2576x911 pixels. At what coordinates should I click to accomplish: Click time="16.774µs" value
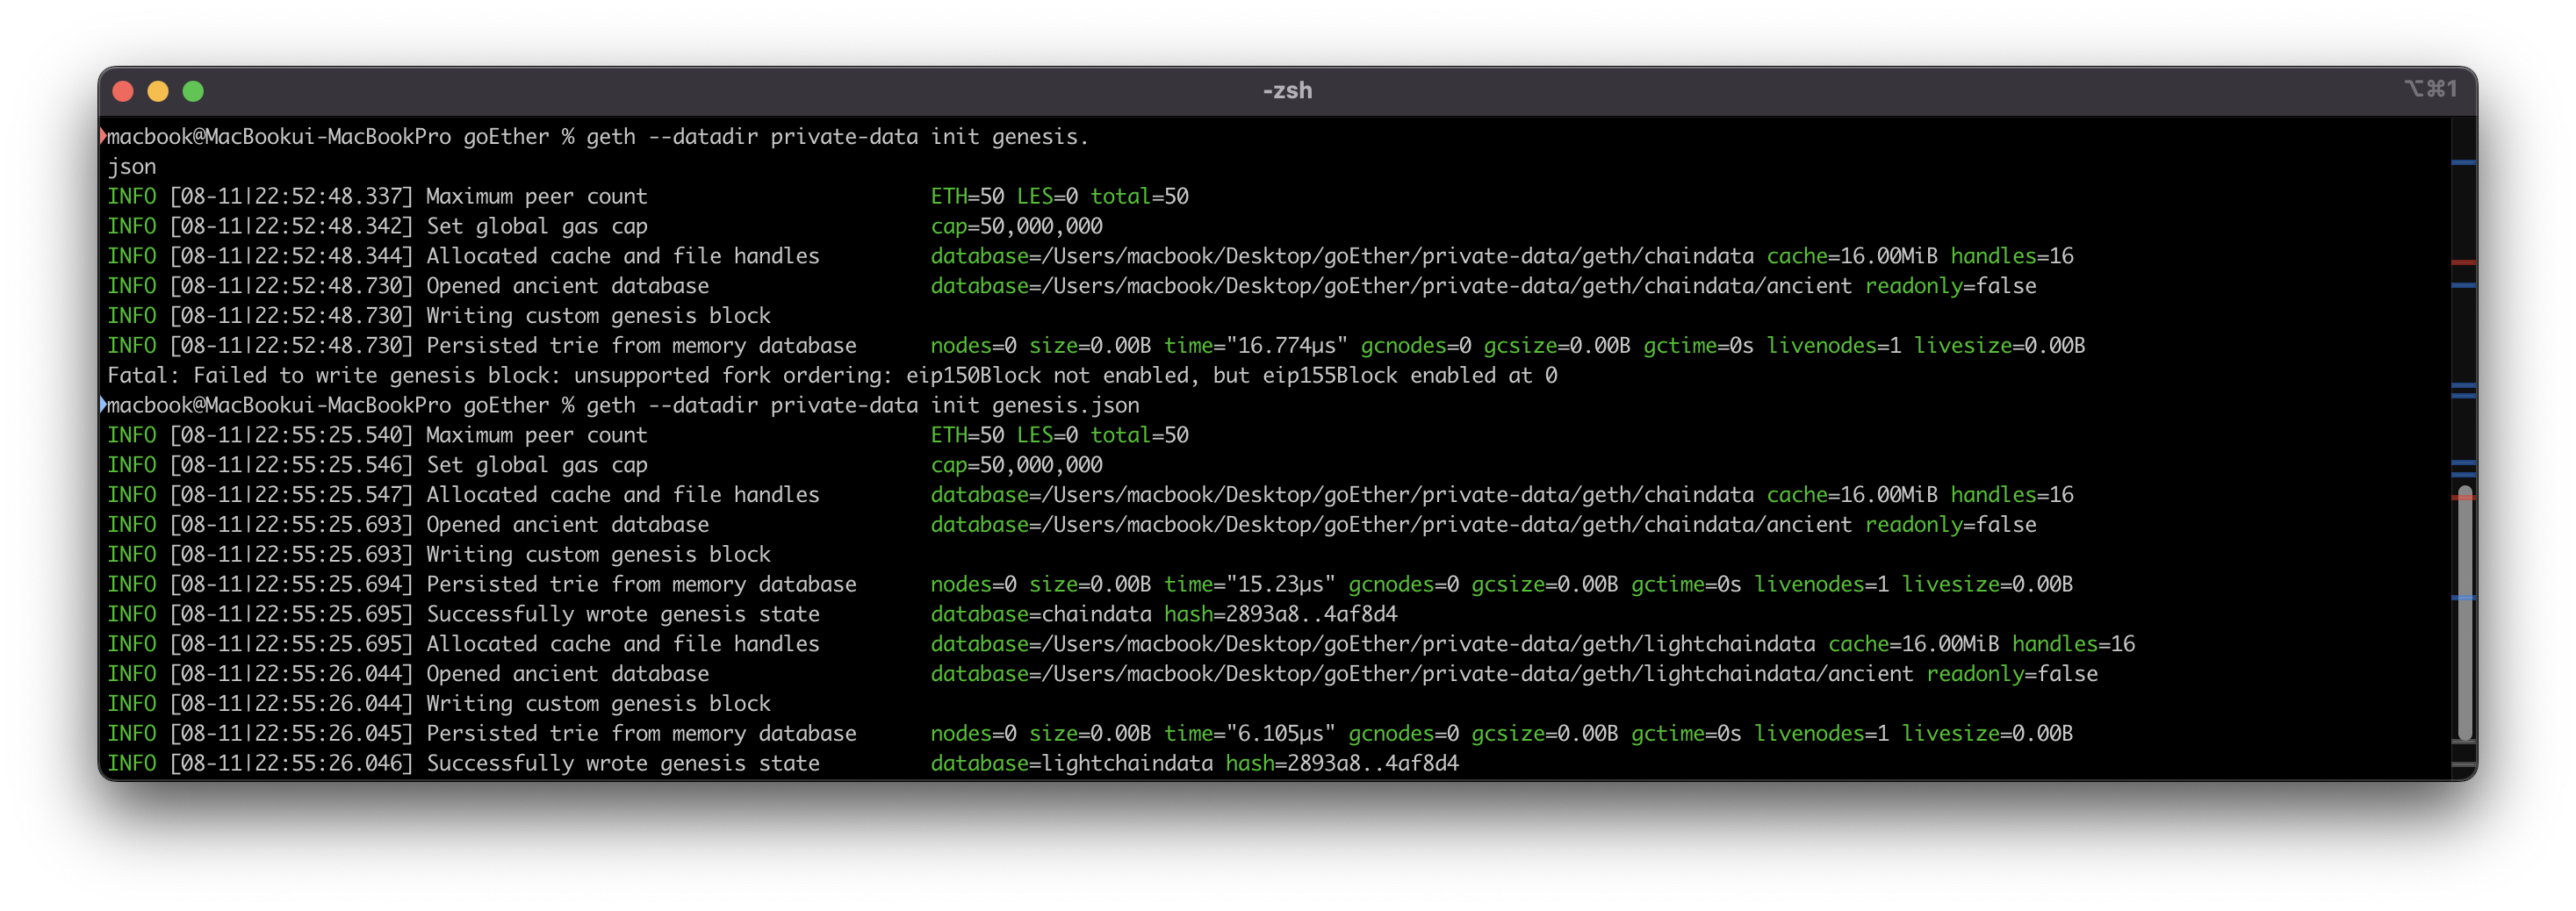tap(1255, 346)
